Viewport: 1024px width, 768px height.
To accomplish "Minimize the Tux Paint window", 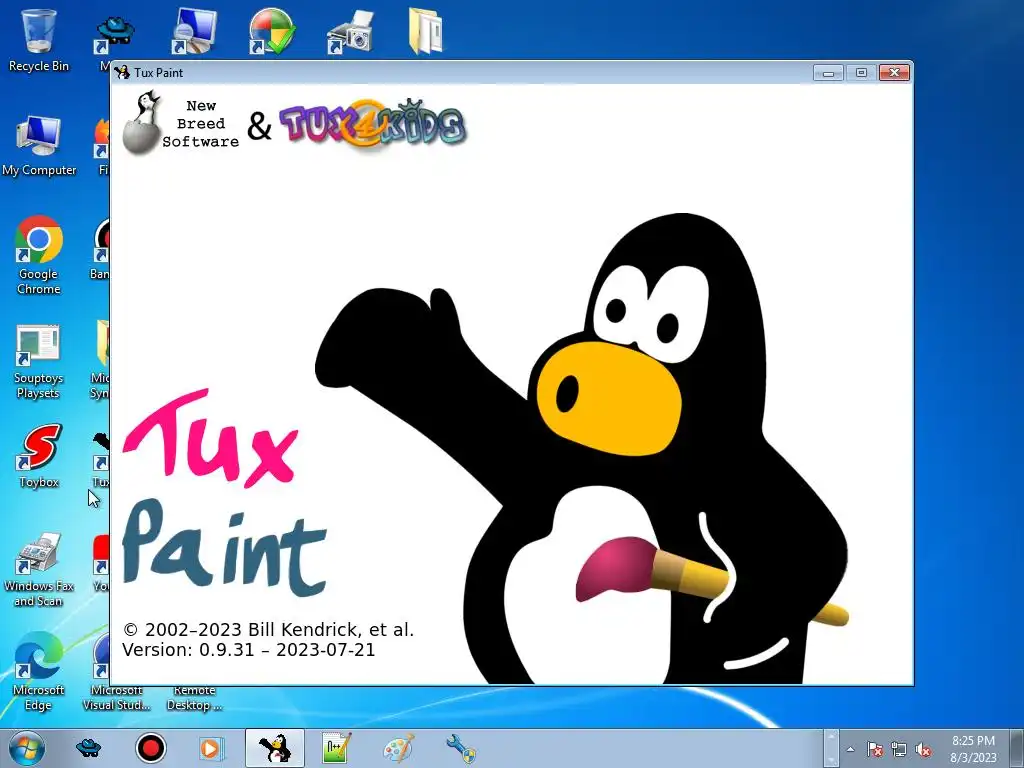I will point(828,72).
